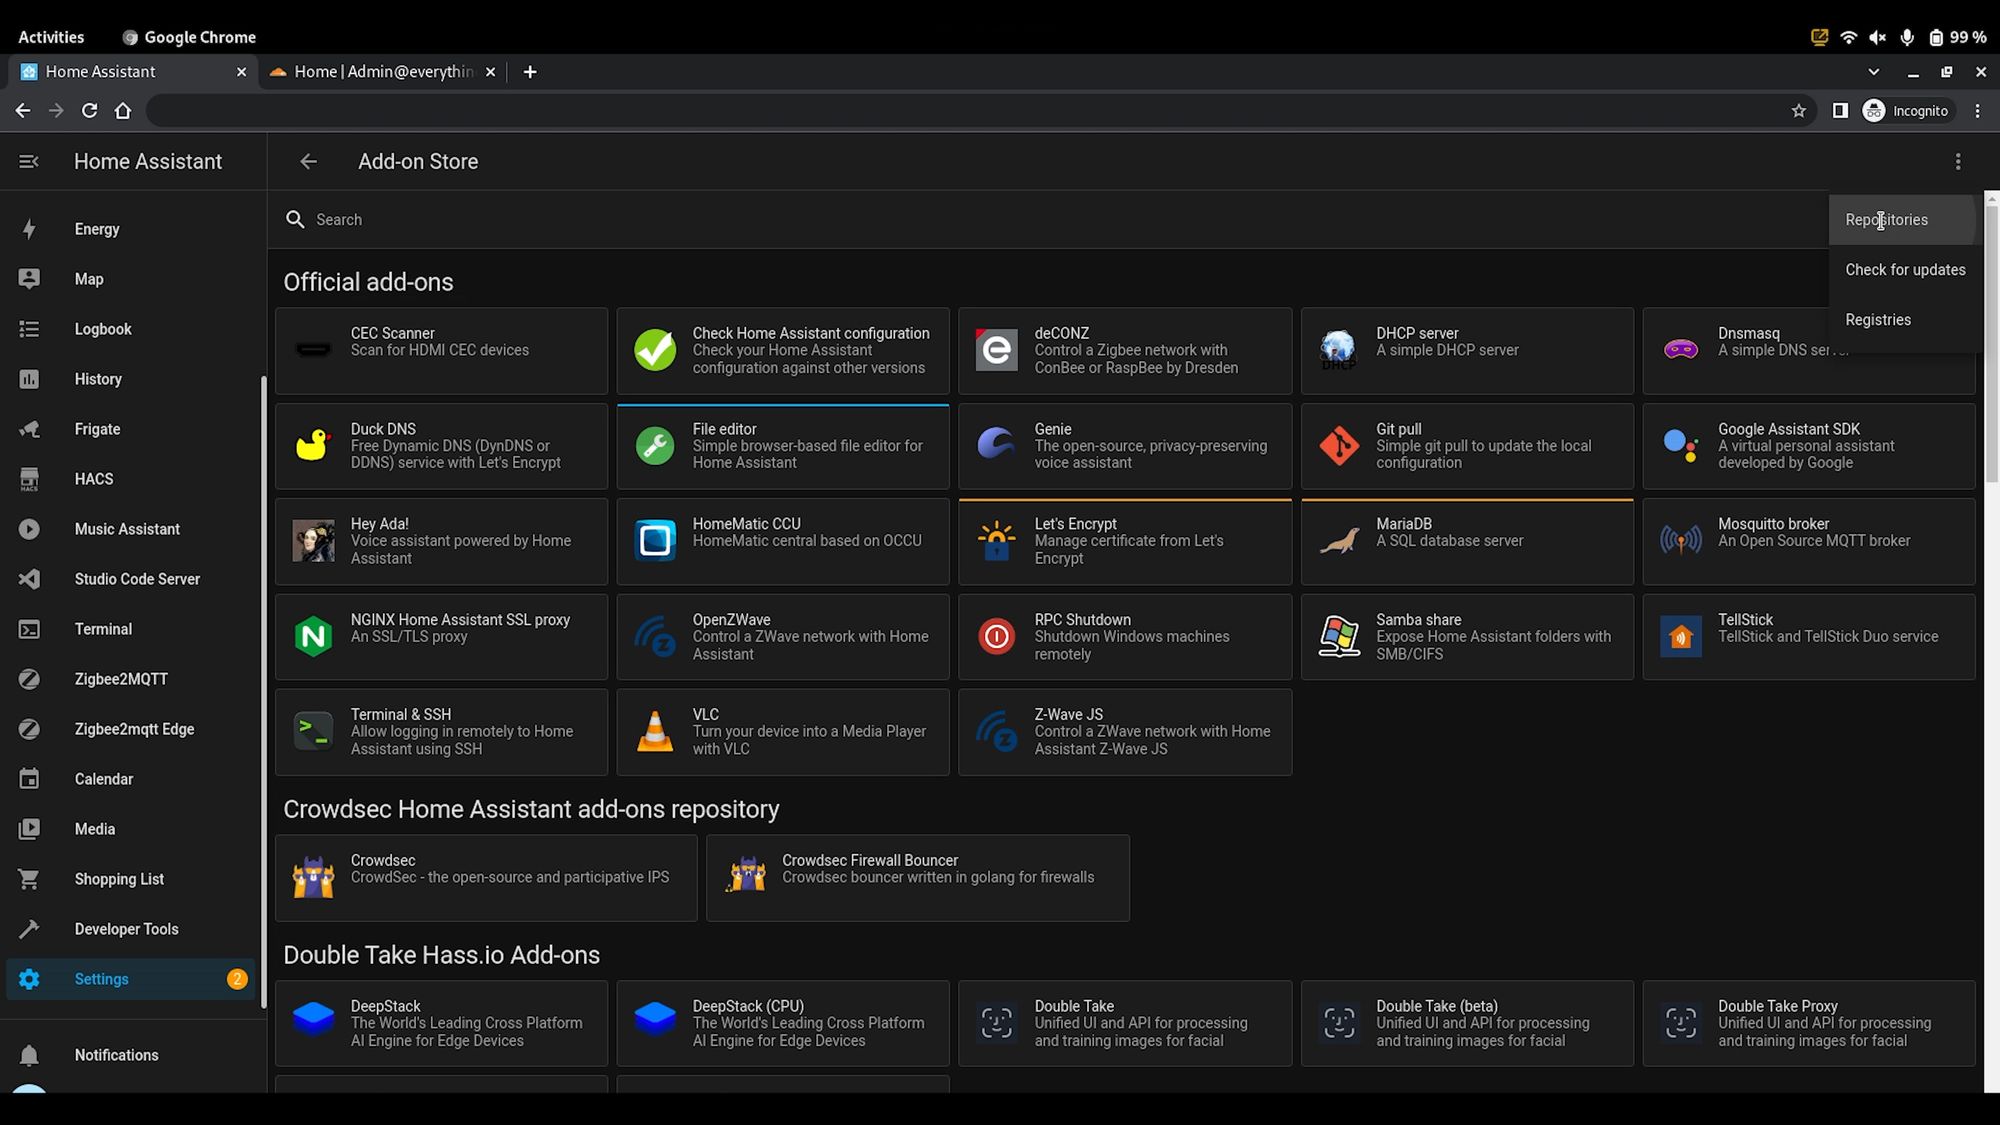
Task: Click the Mosquitto broker icon
Action: click(1680, 541)
